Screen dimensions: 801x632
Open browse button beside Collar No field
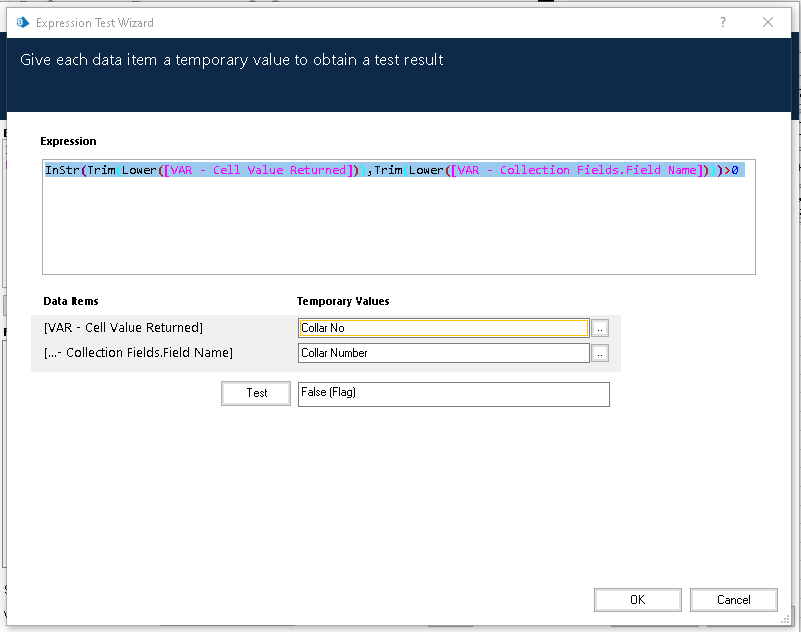(600, 328)
